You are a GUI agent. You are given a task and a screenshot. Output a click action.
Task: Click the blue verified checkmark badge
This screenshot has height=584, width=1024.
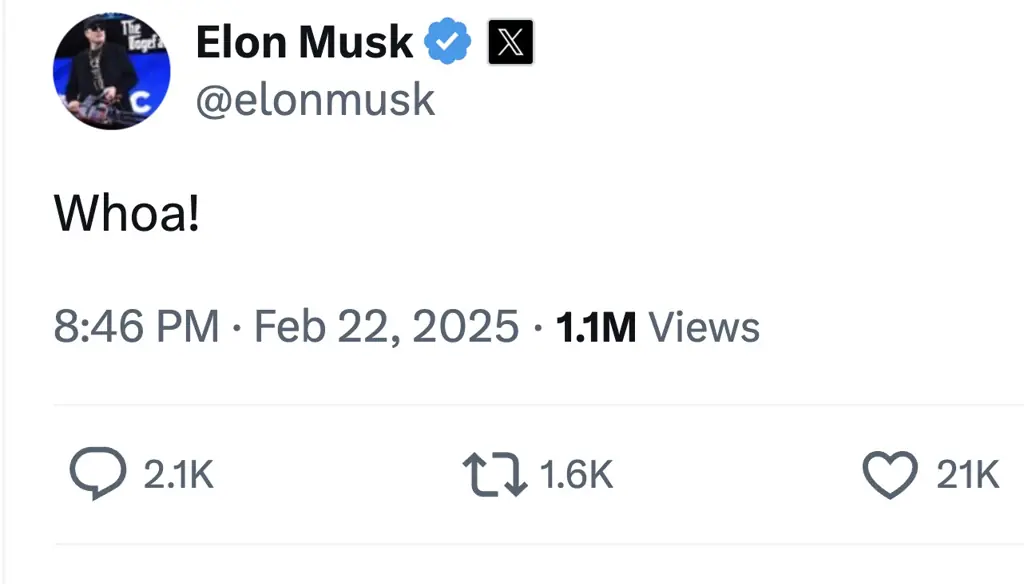pos(447,41)
